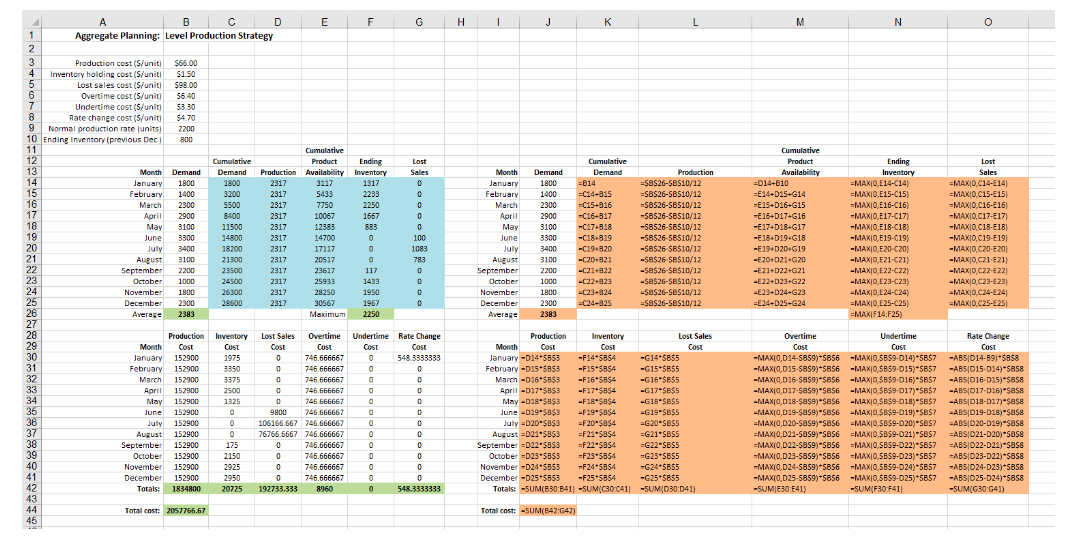Click the formula '=SUM(B30:B41)'
The height and width of the screenshot is (560, 1079).
548,488
